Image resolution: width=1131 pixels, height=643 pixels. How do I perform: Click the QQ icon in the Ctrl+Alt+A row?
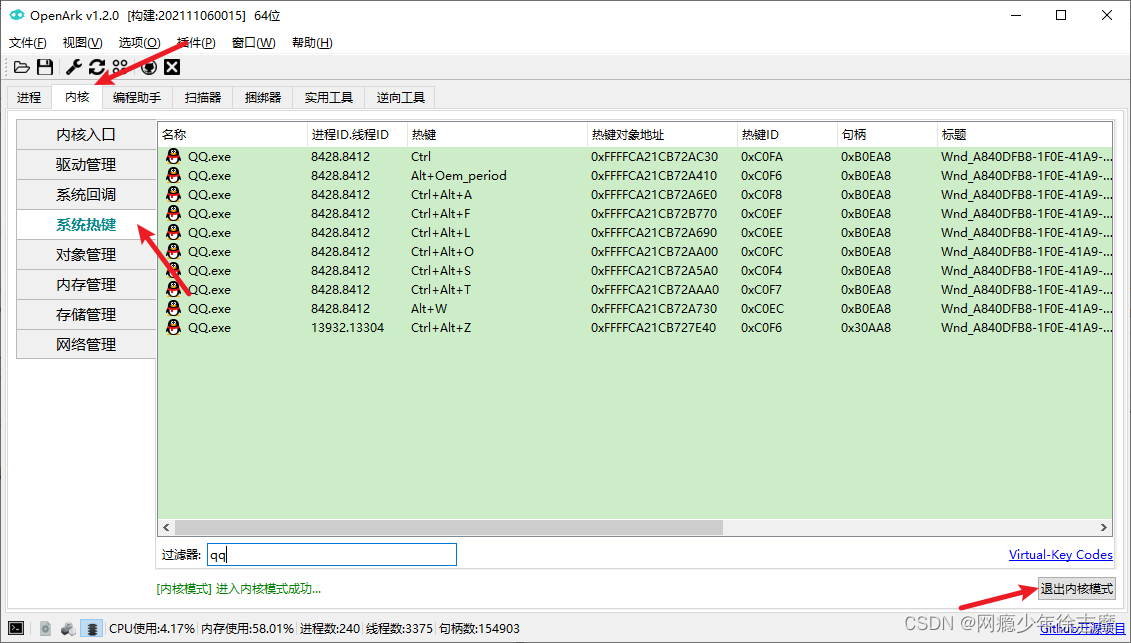174,194
